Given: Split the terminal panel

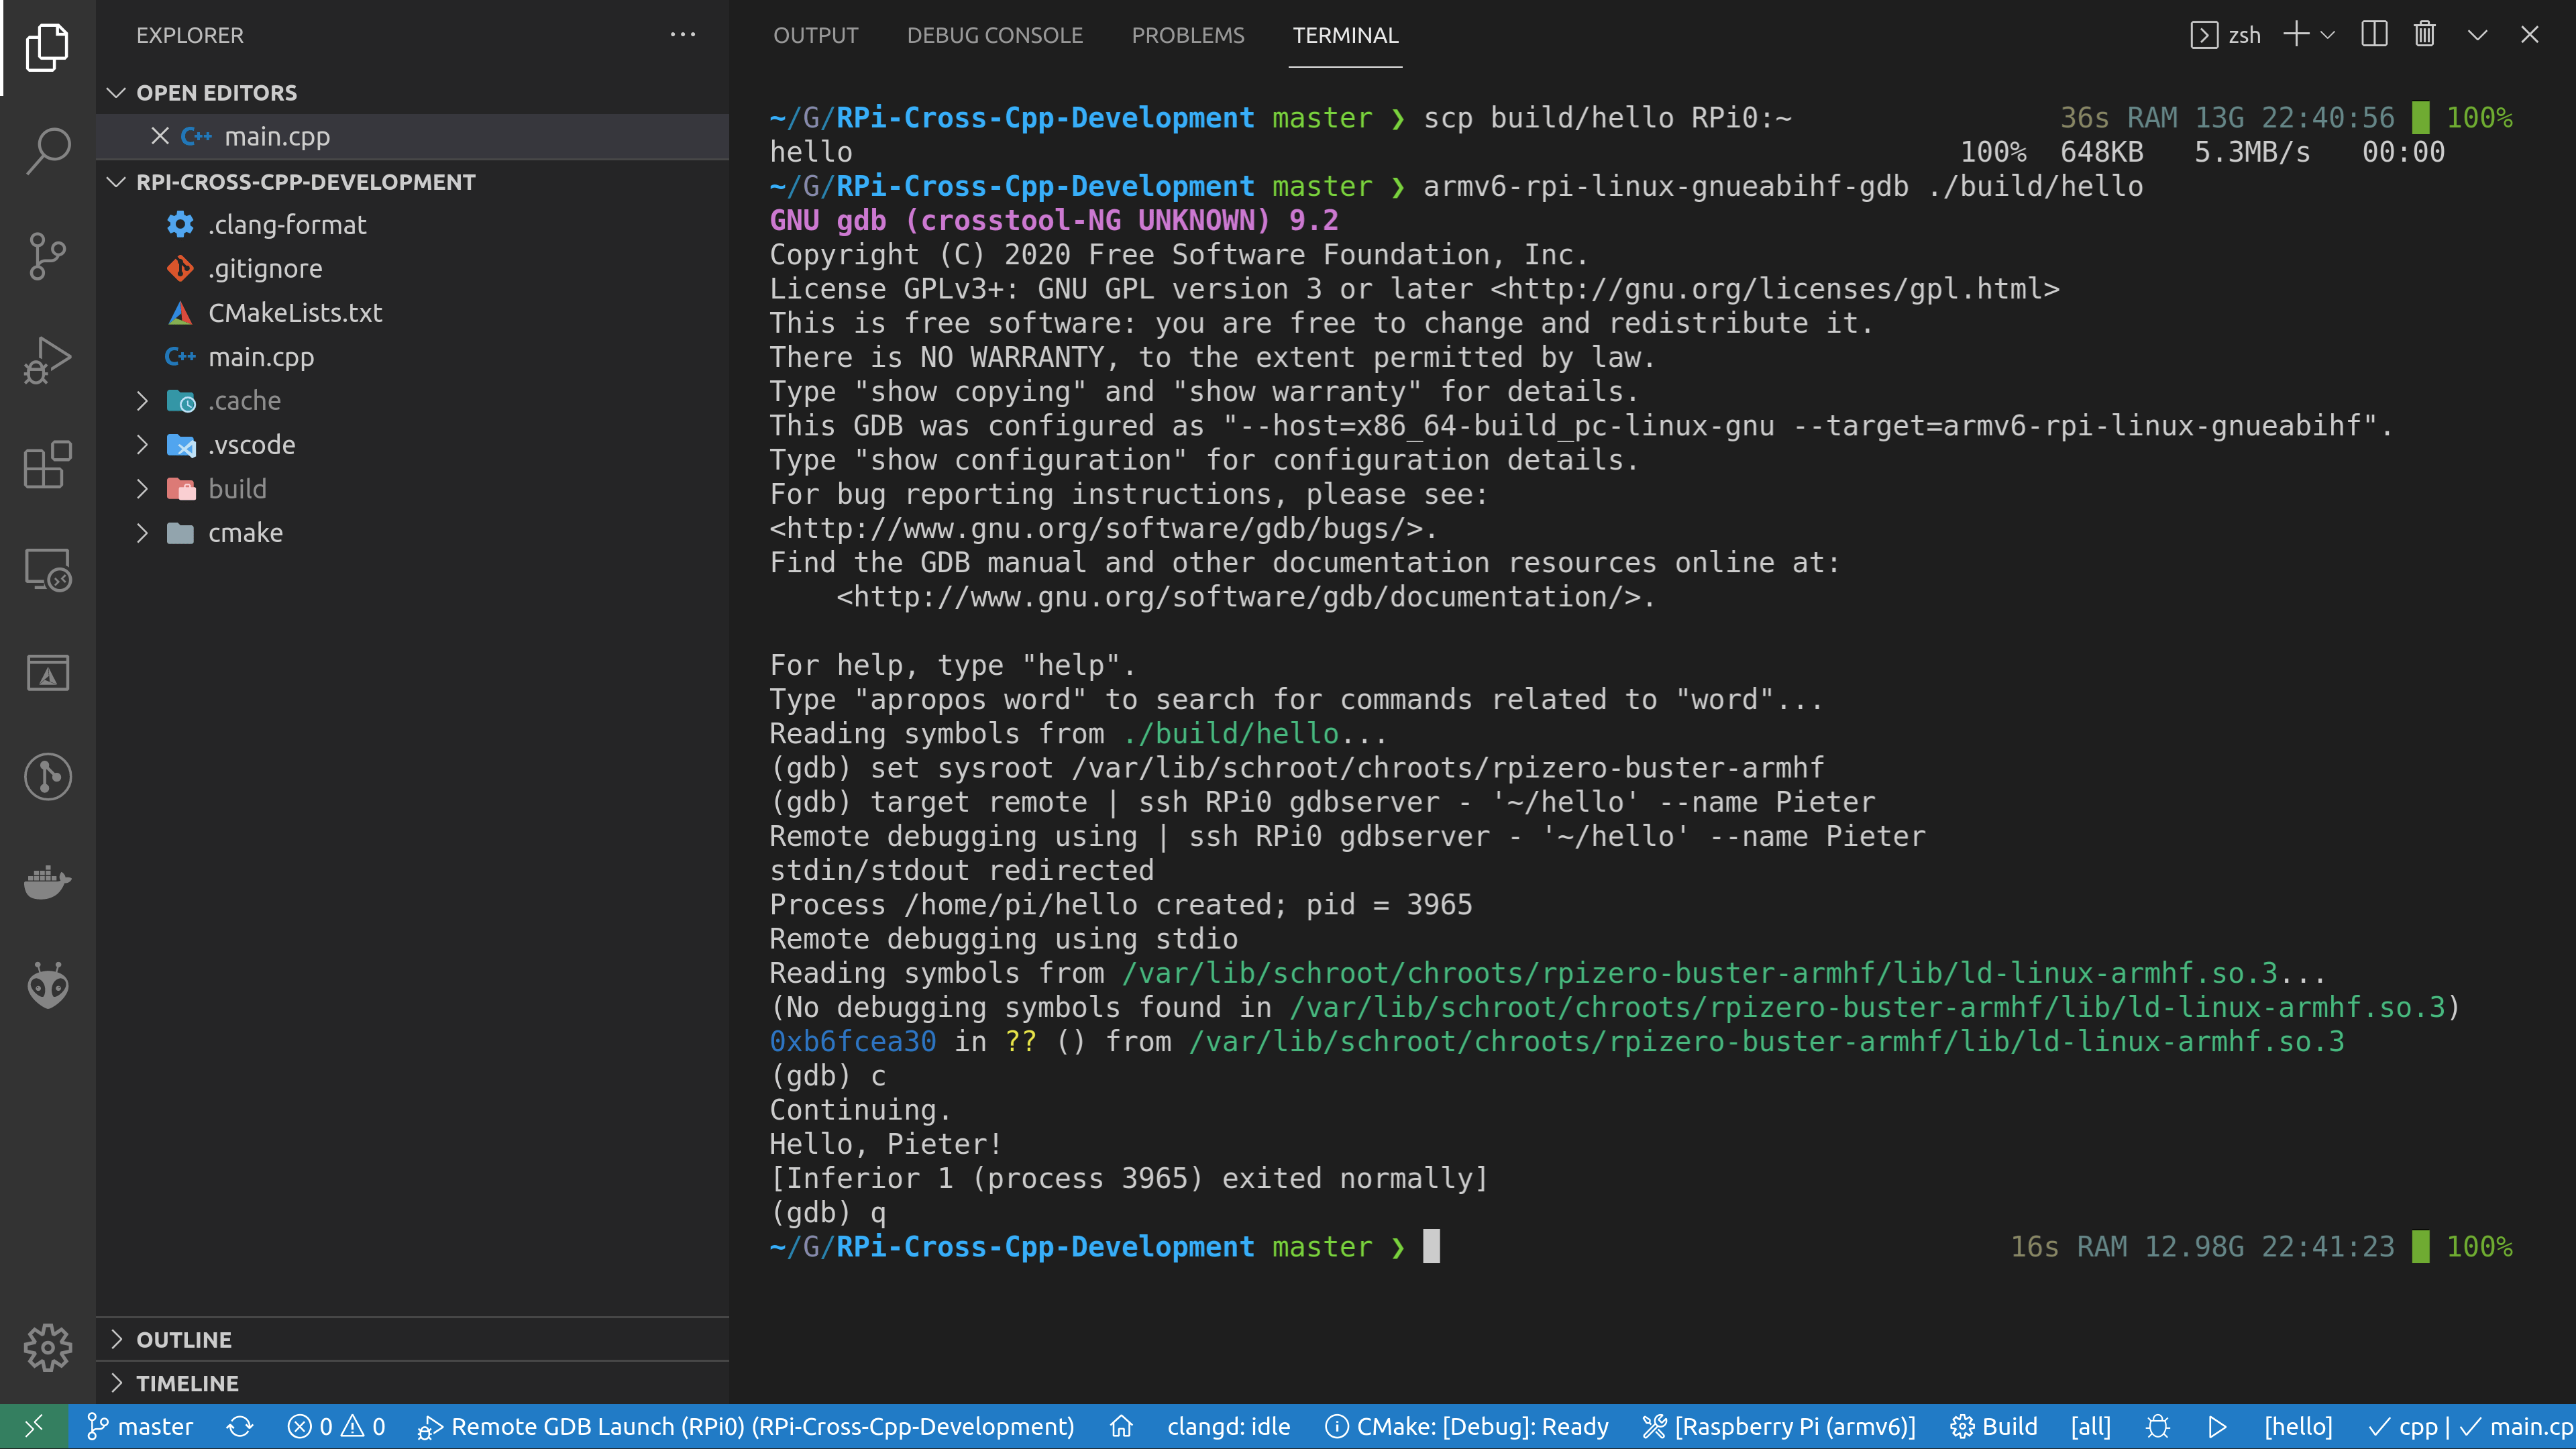Looking at the screenshot, I should pyautogui.click(x=2374, y=35).
